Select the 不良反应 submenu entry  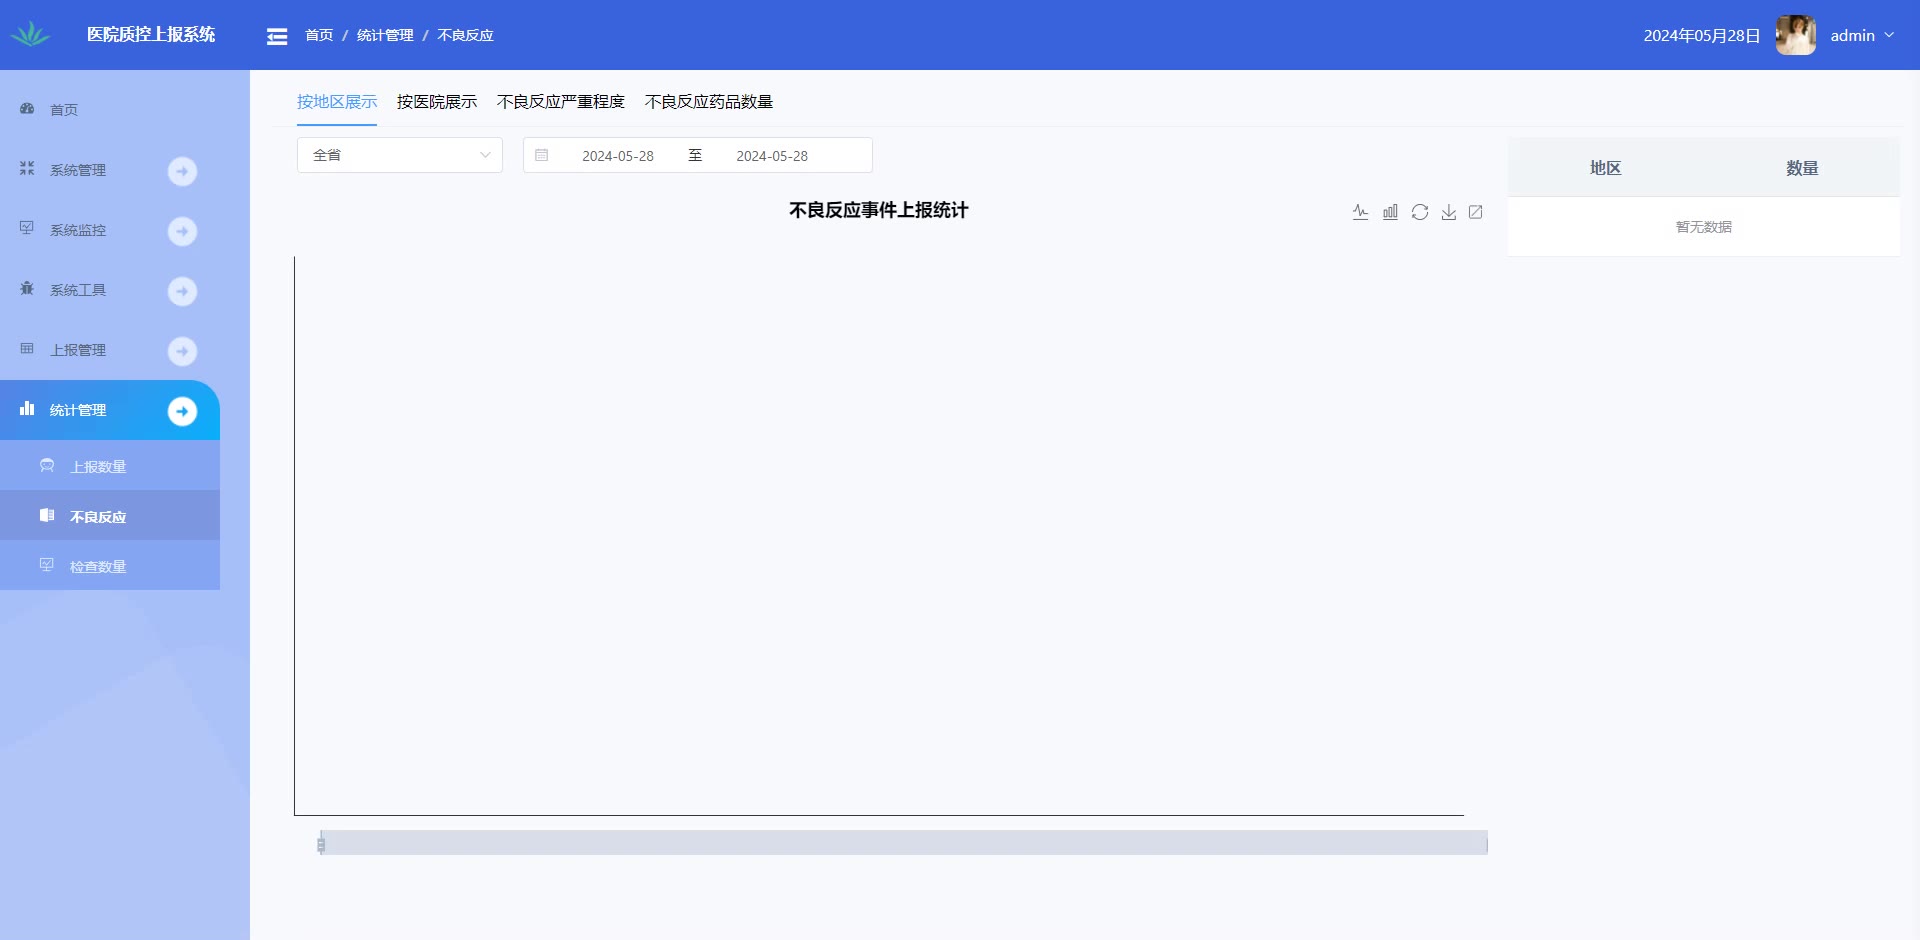(x=110, y=515)
